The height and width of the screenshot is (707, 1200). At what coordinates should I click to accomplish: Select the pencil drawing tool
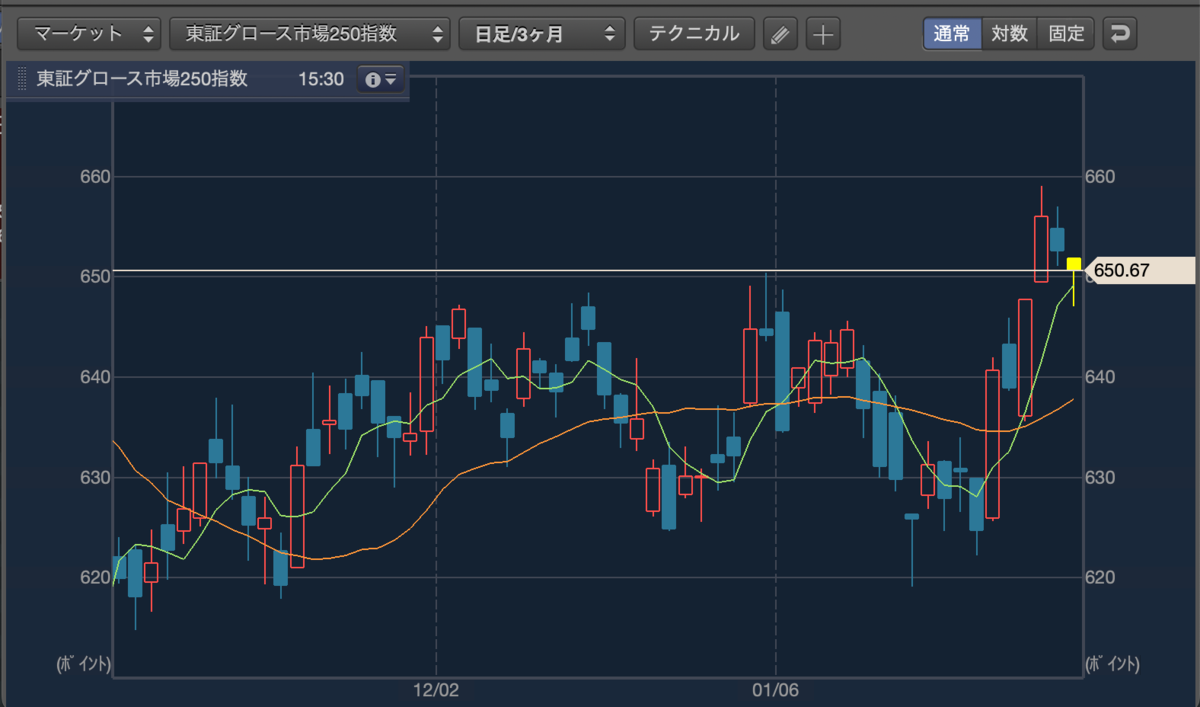pos(780,34)
